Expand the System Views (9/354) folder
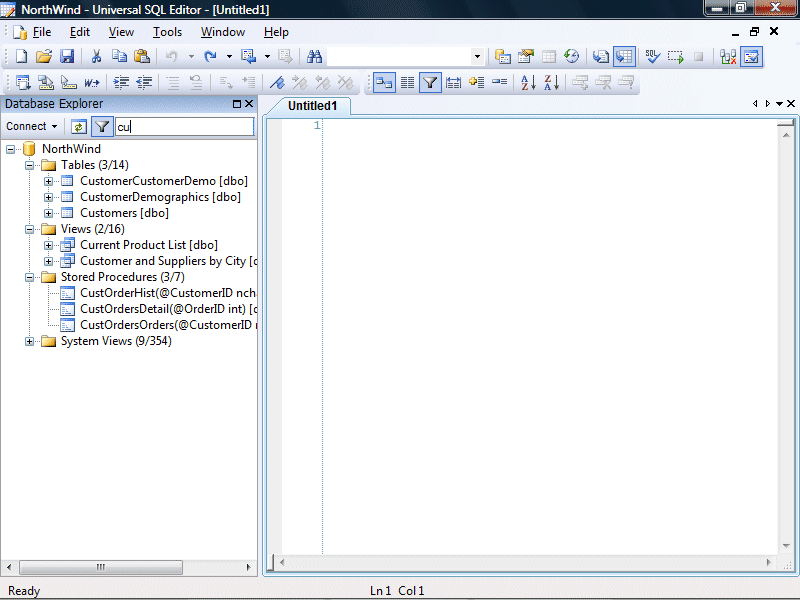800x600 pixels. click(30, 341)
